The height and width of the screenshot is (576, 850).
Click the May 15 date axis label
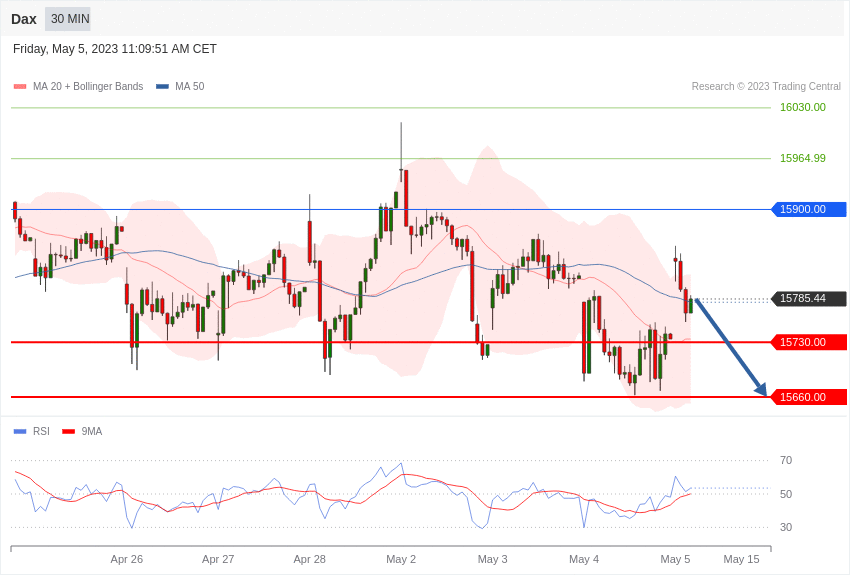[x=741, y=559]
